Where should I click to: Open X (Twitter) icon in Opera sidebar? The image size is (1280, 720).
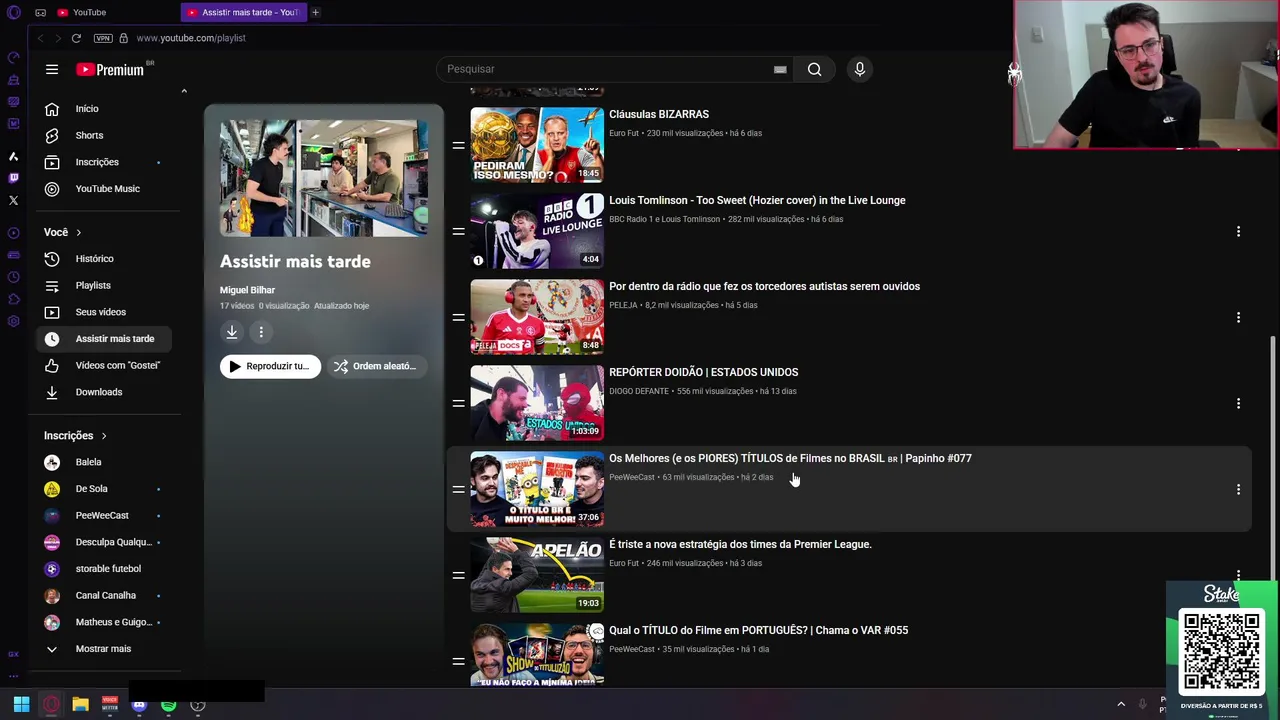tap(13, 200)
